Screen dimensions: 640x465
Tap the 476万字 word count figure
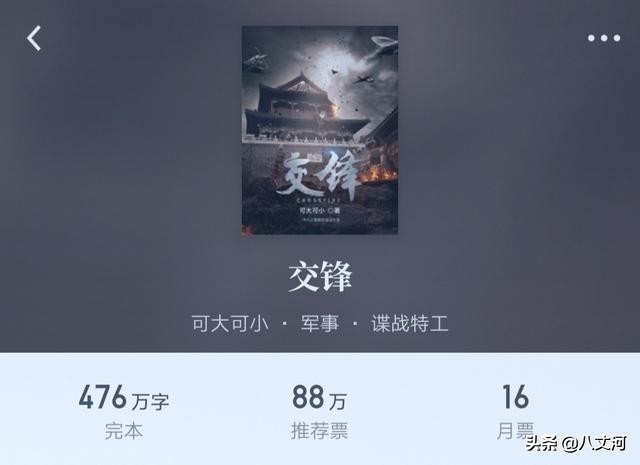(124, 397)
